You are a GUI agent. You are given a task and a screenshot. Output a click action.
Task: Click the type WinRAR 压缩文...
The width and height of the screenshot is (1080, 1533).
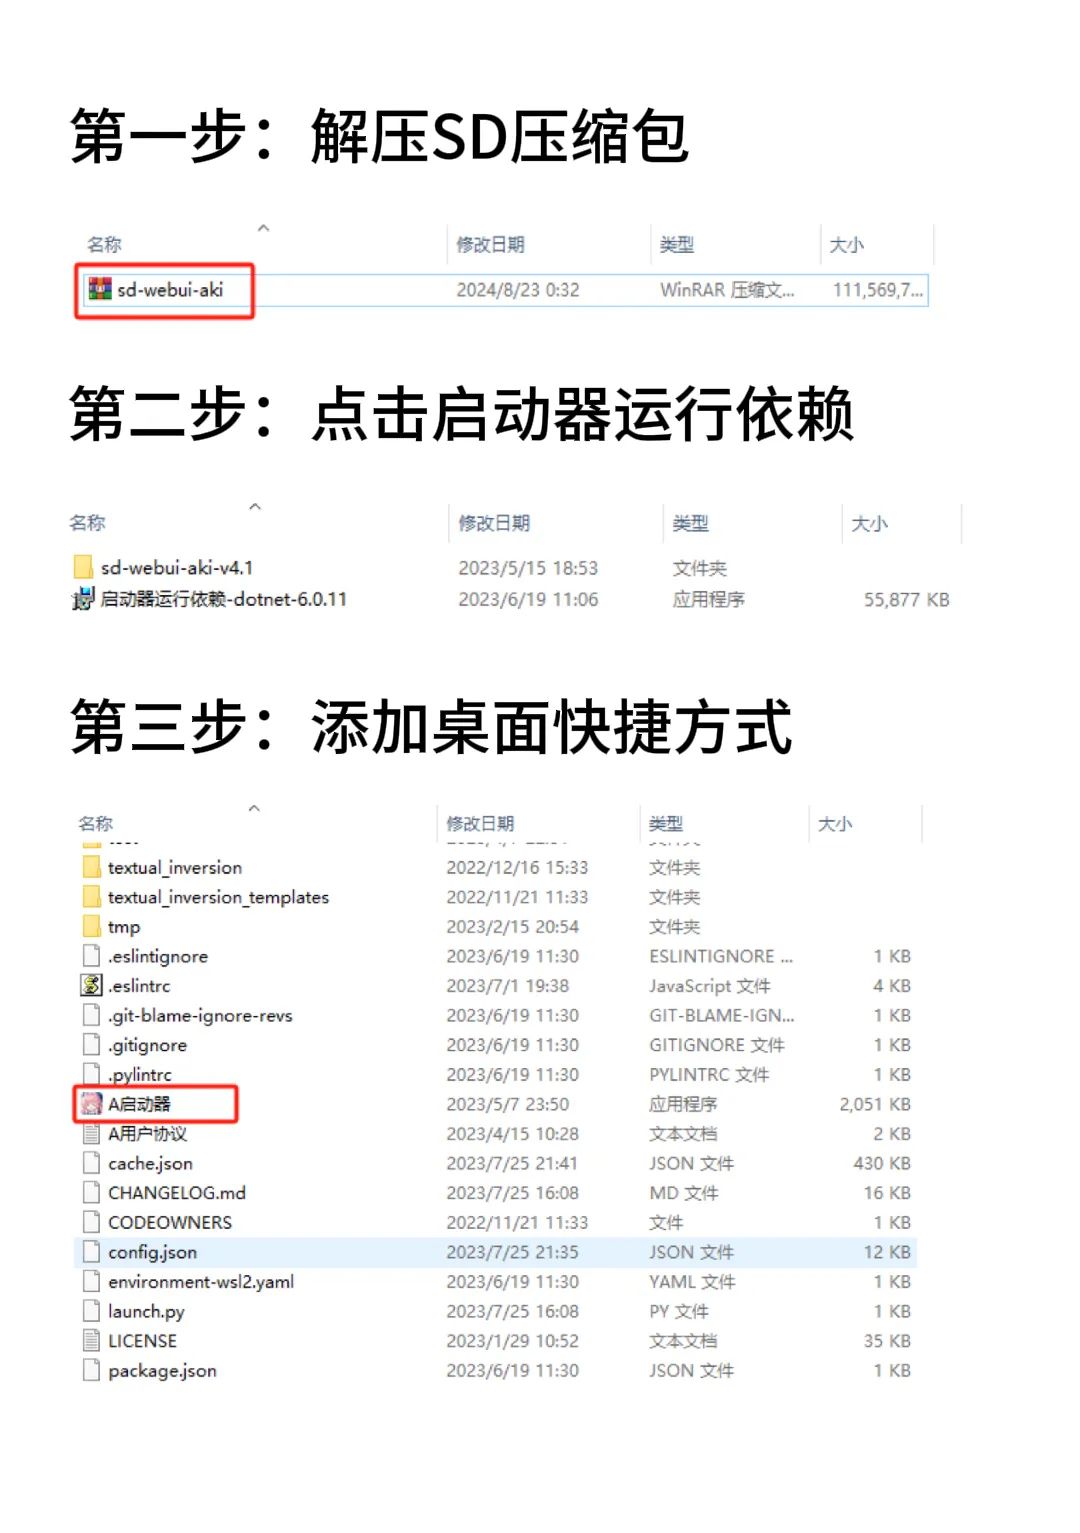click(727, 290)
